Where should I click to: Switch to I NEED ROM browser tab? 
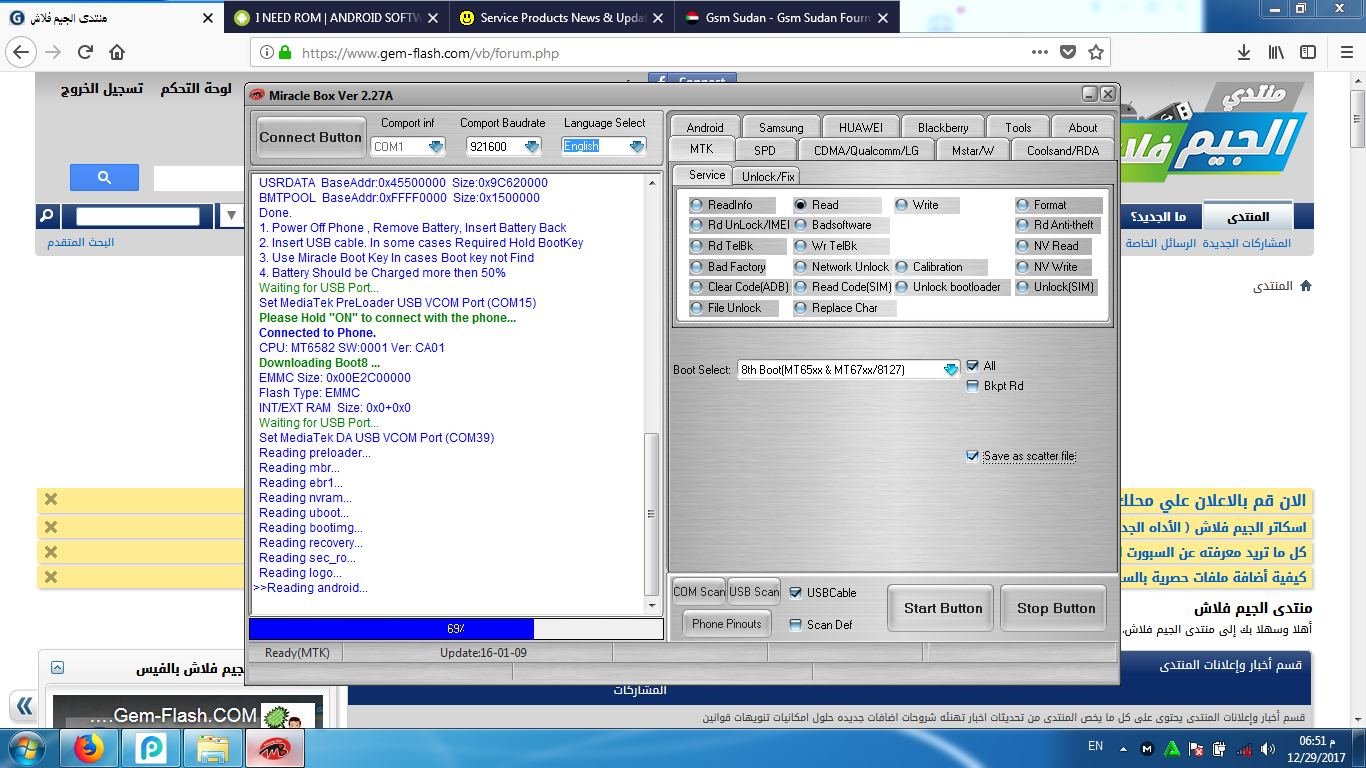point(339,18)
